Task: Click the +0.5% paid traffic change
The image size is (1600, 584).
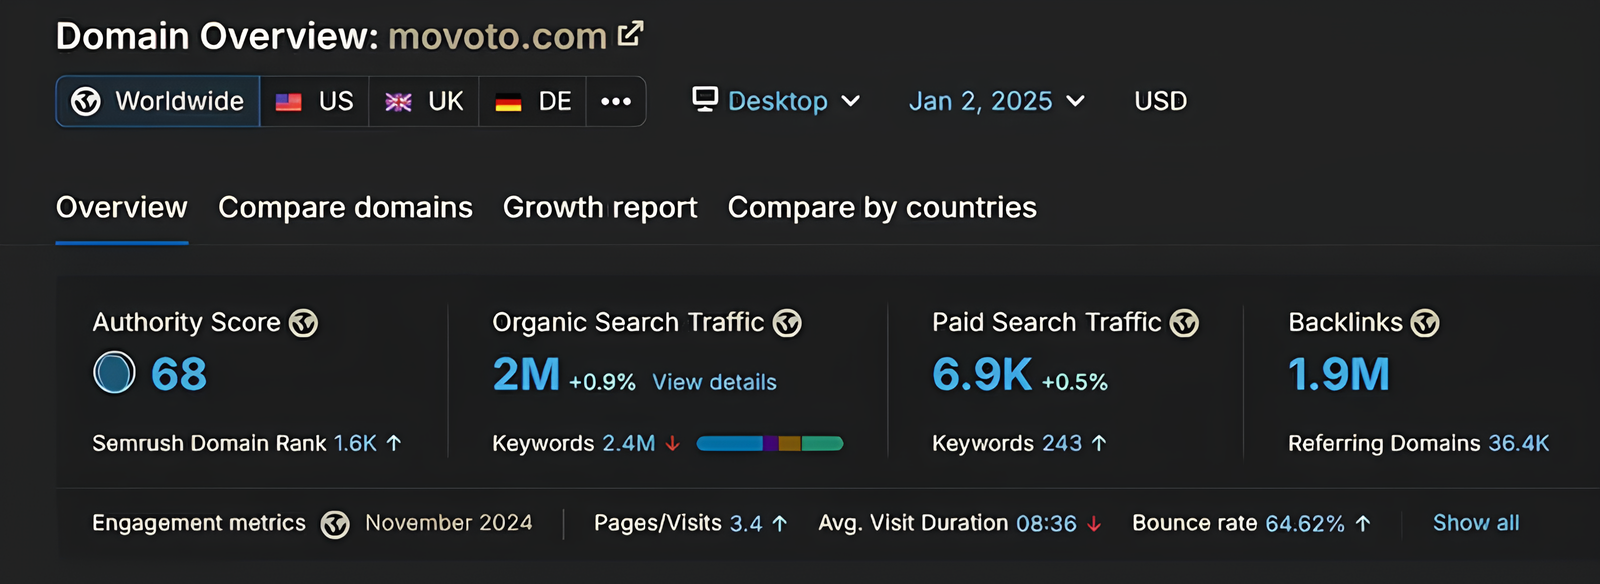Action: (x=1075, y=382)
